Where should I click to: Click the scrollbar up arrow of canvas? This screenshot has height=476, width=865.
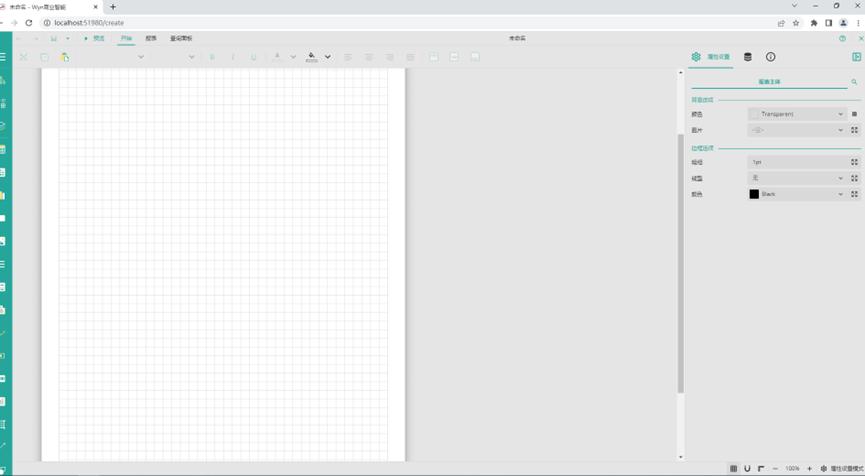[680, 72]
